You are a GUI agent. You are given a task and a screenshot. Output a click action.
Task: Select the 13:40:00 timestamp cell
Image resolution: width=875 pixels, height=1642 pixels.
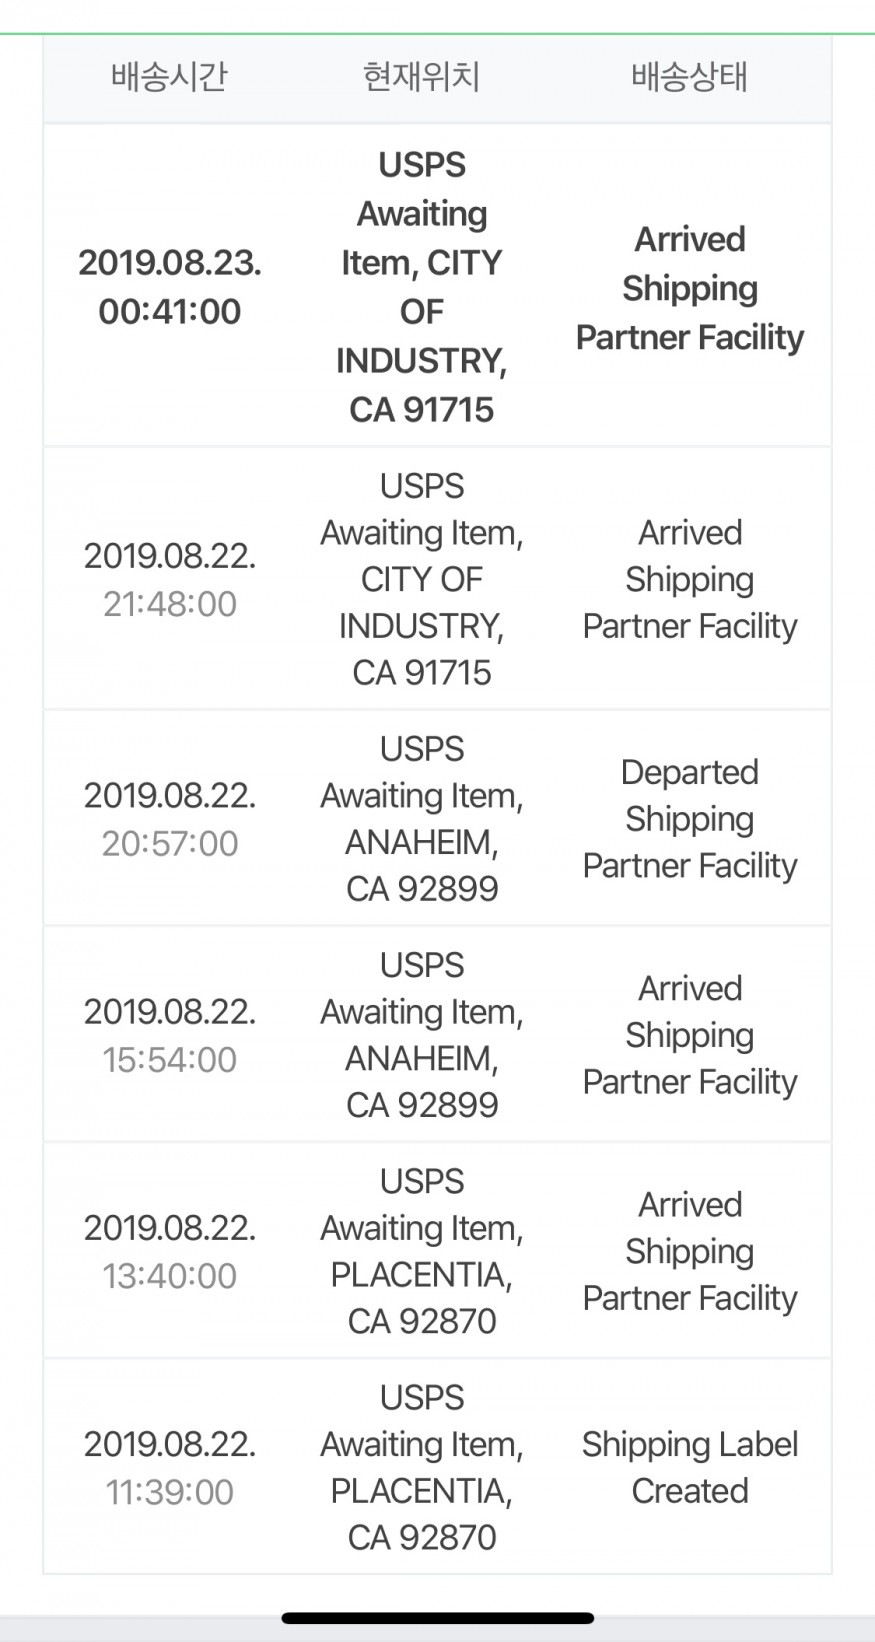pos(170,1251)
